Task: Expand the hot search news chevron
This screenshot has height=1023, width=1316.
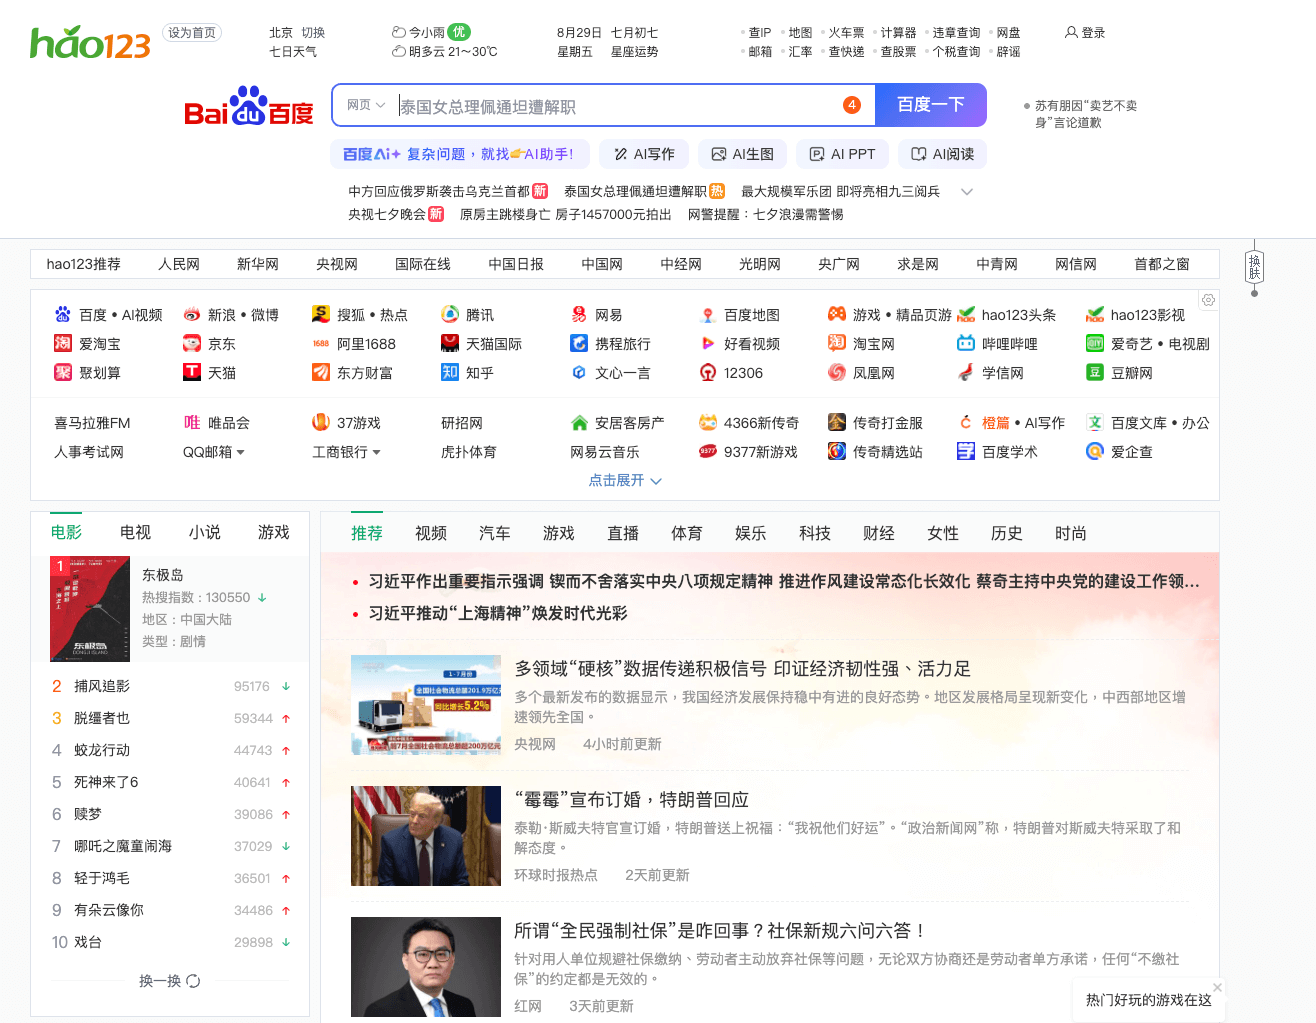Action: (966, 192)
